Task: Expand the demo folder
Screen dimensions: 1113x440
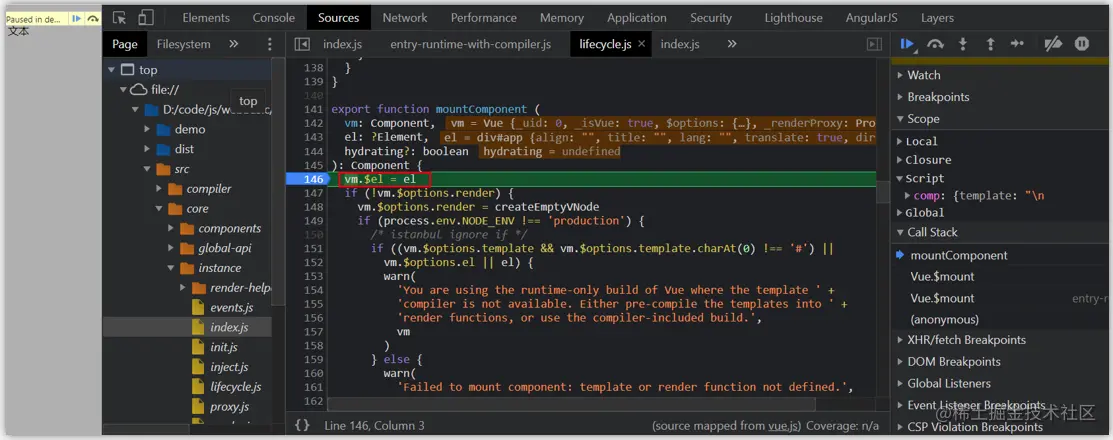Action: tap(148, 129)
